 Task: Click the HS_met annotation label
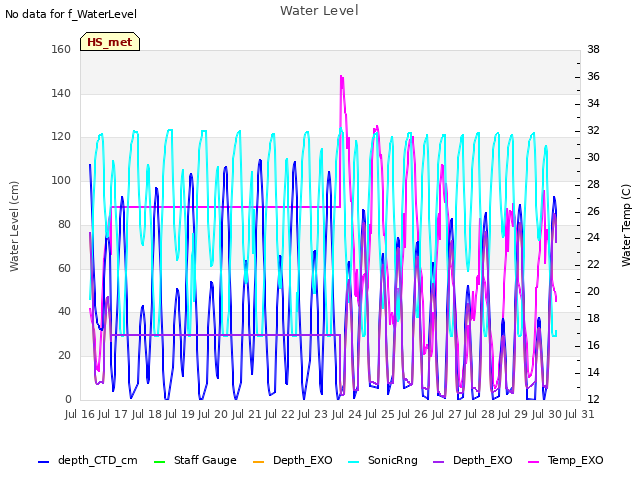110,42
